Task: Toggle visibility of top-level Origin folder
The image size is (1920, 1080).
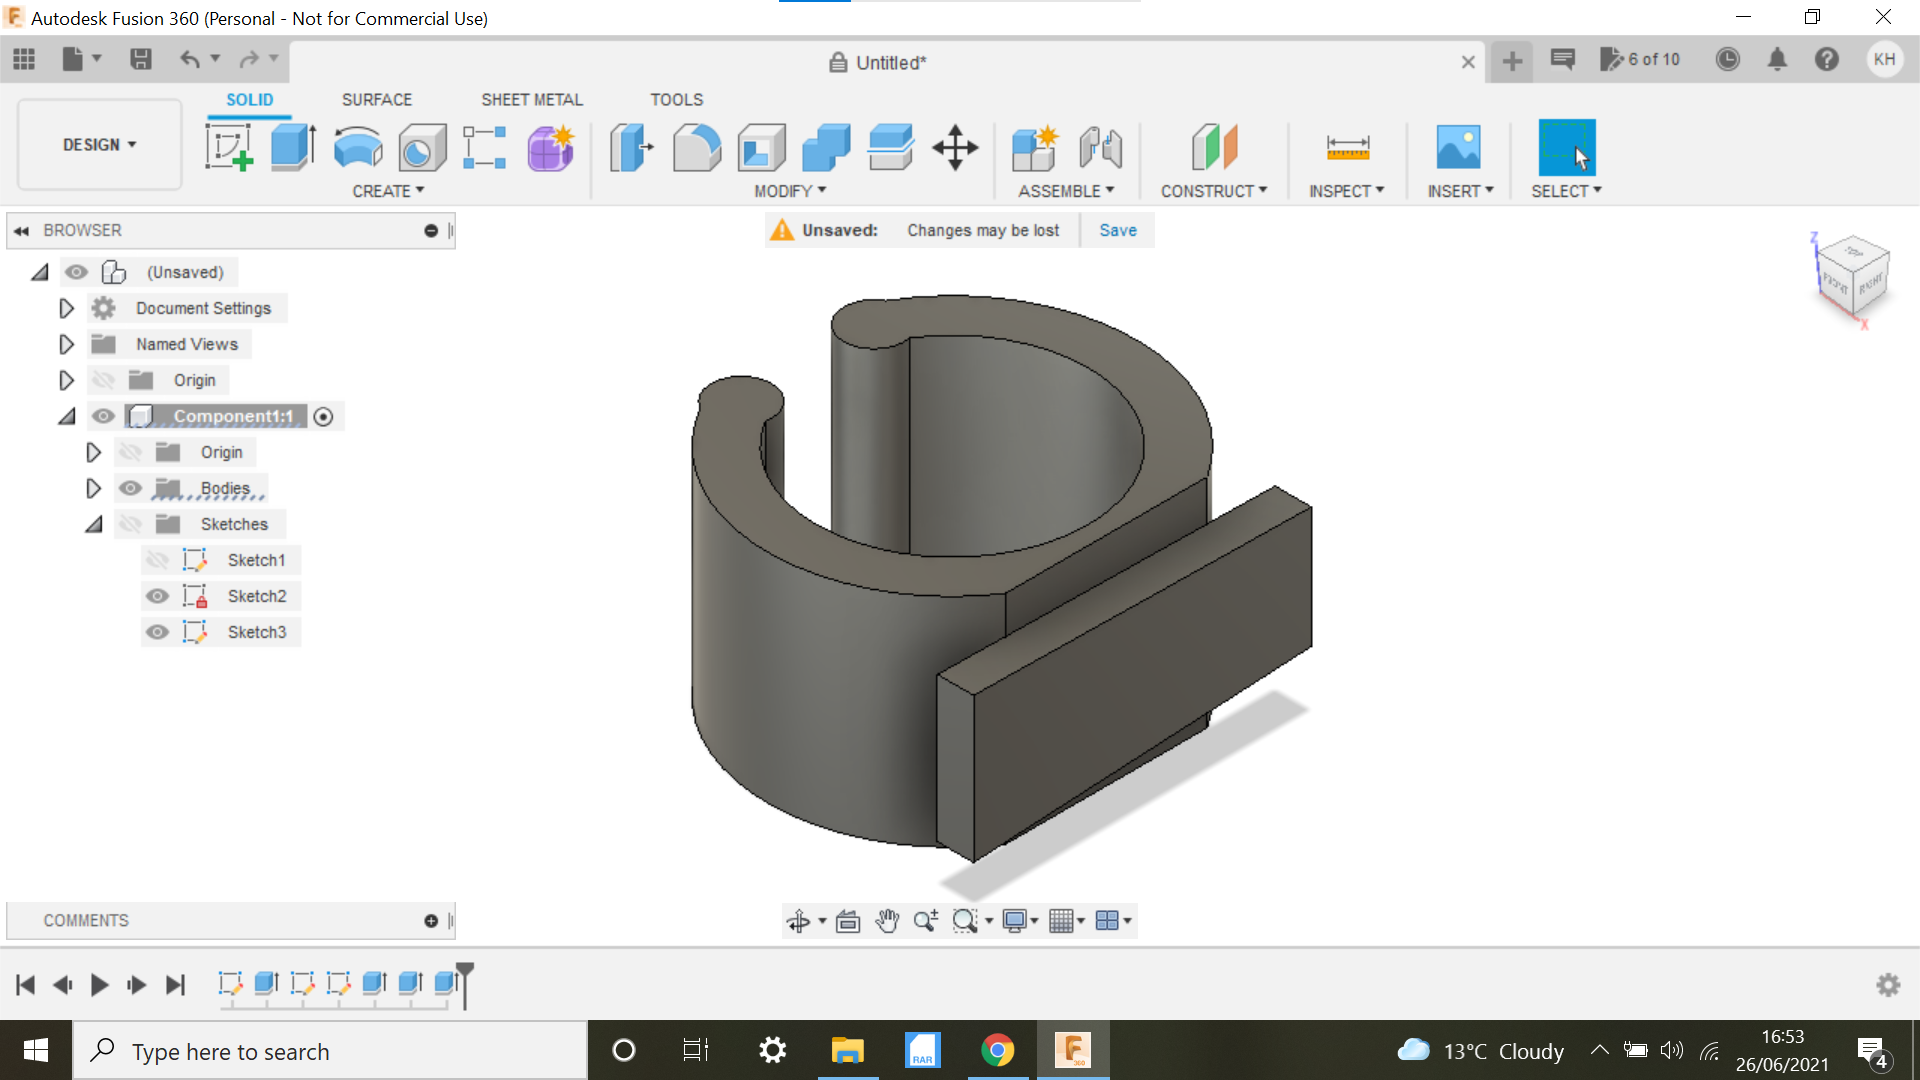Action: click(x=103, y=380)
